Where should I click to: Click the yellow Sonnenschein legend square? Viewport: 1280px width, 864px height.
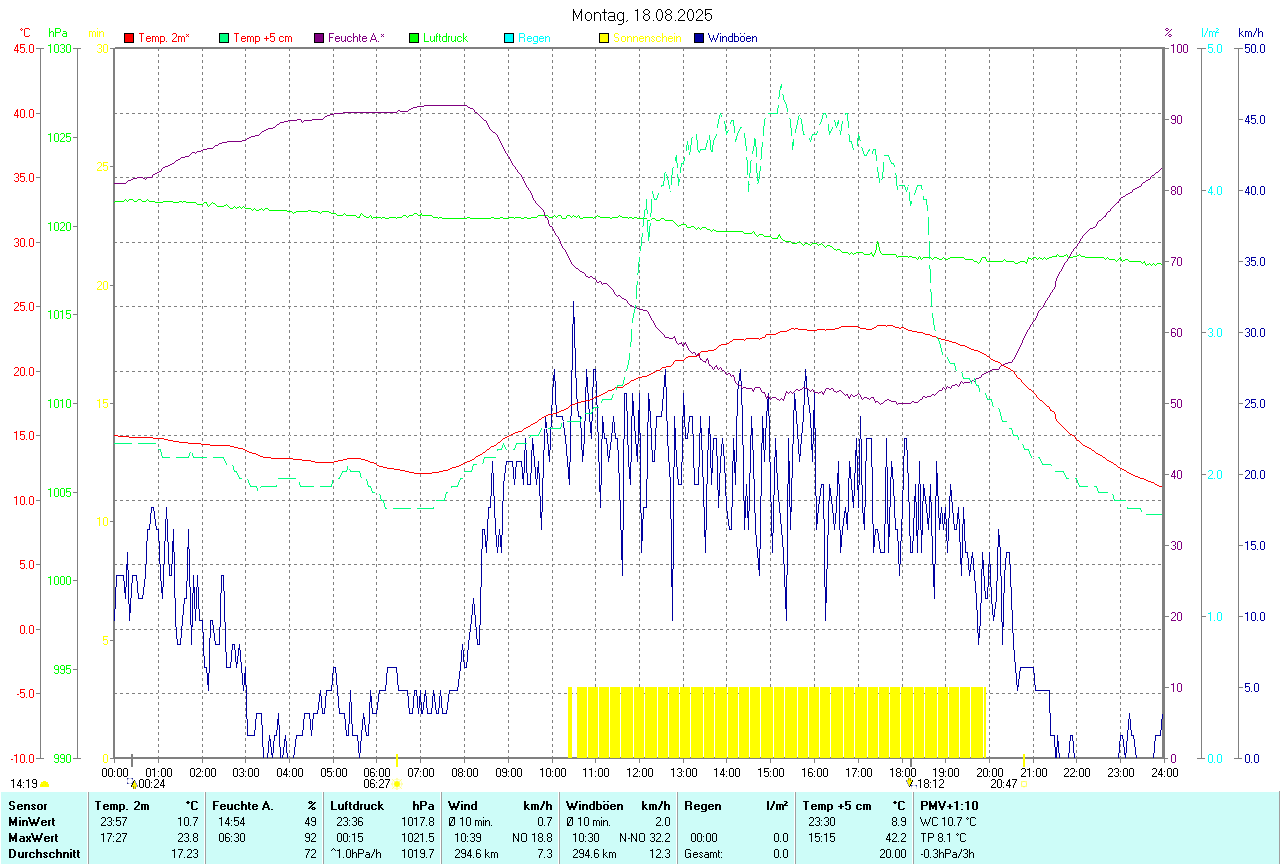(x=604, y=38)
